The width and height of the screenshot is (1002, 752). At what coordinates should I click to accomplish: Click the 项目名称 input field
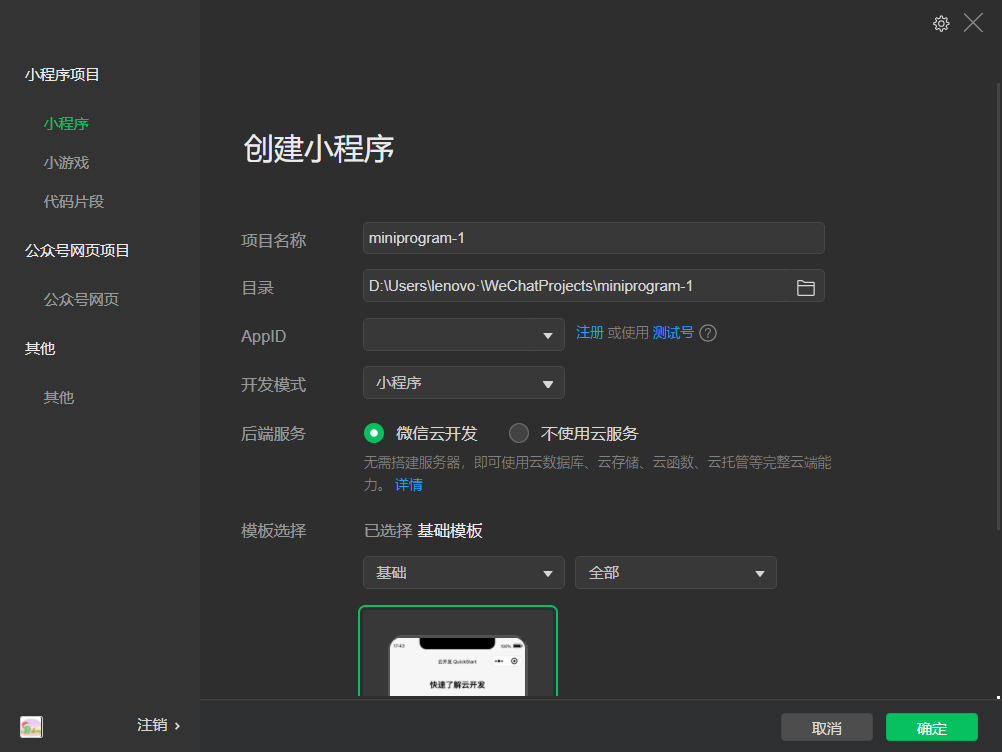pyautogui.click(x=593, y=238)
